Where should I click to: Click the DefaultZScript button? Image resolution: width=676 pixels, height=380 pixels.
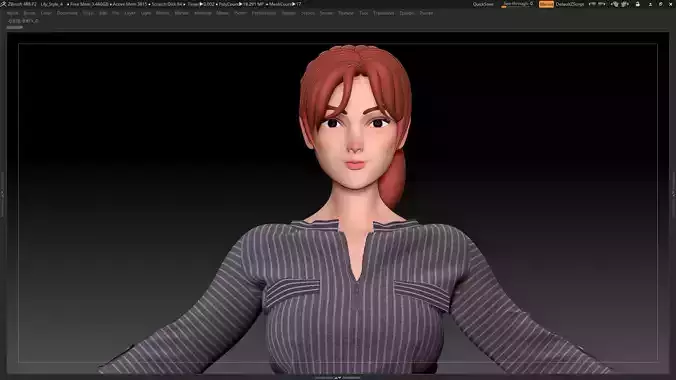point(570,4)
